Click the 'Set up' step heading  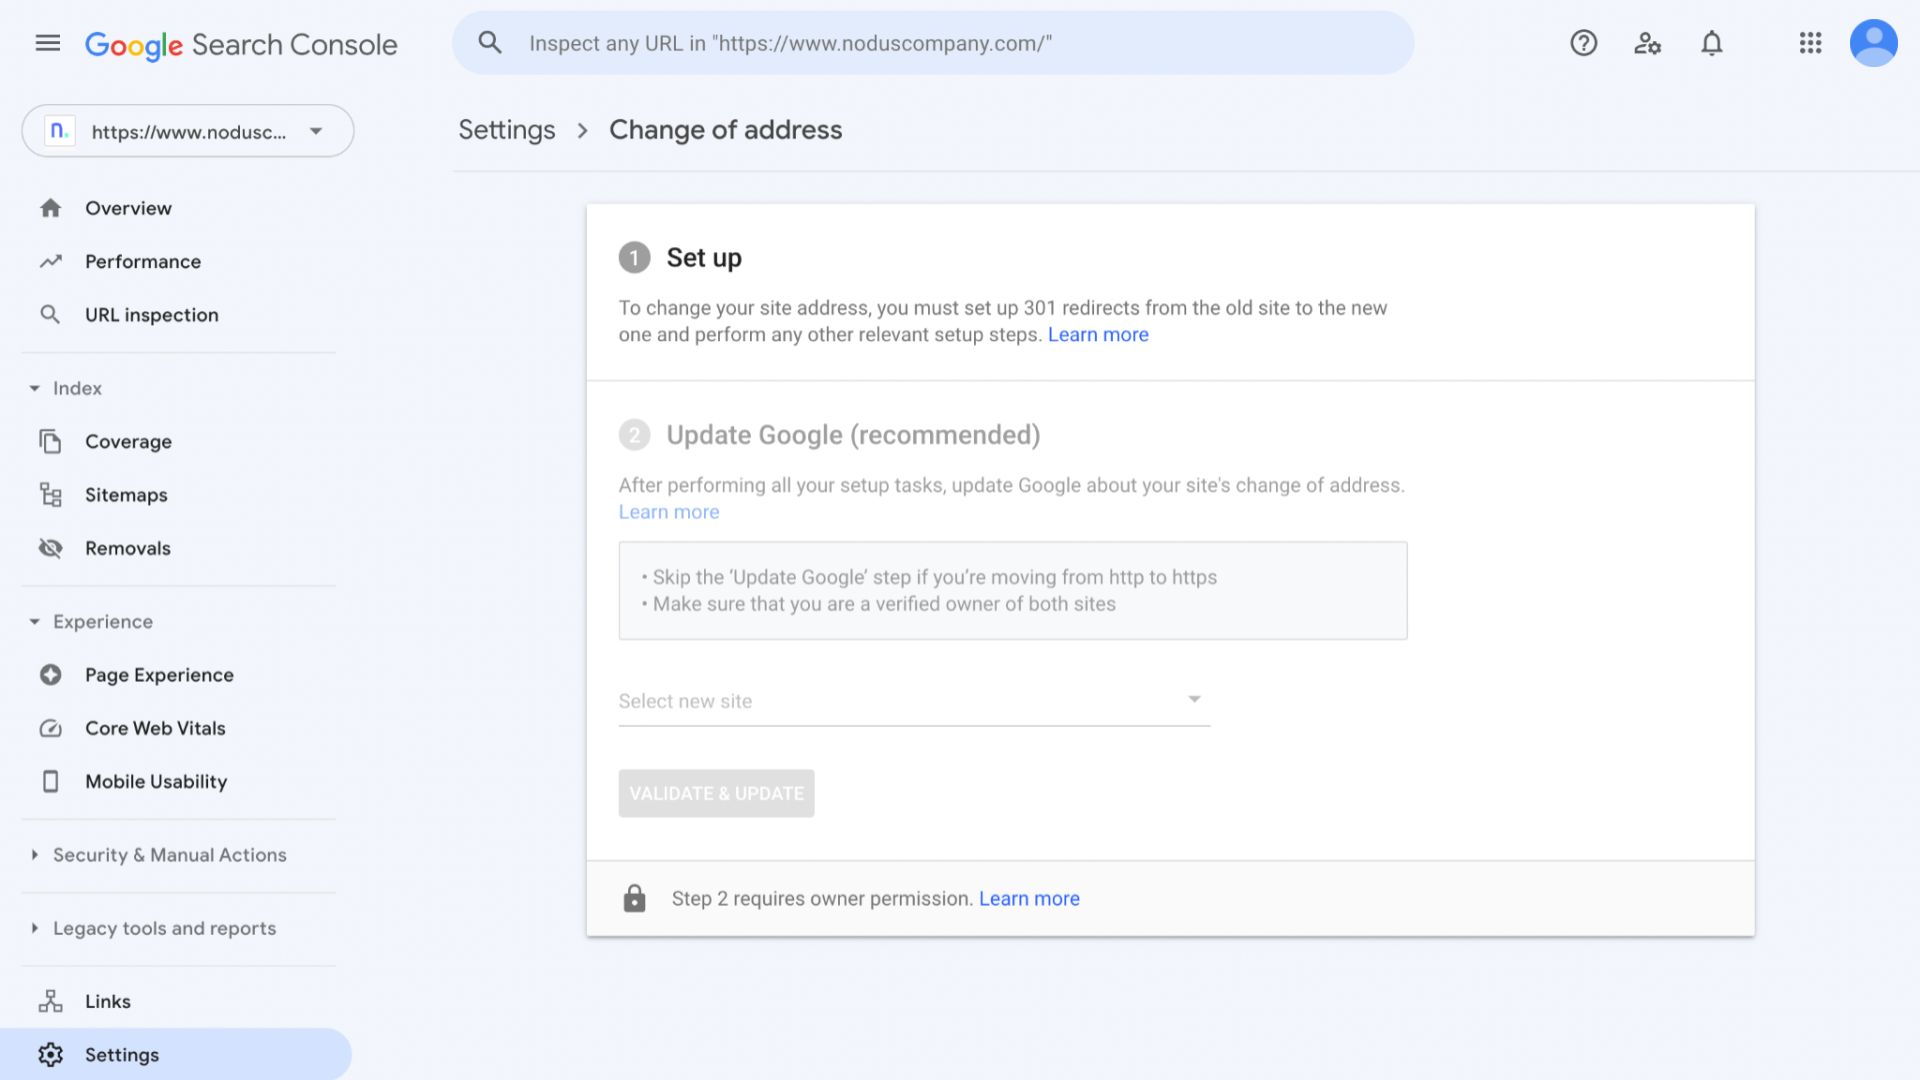pos(704,257)
